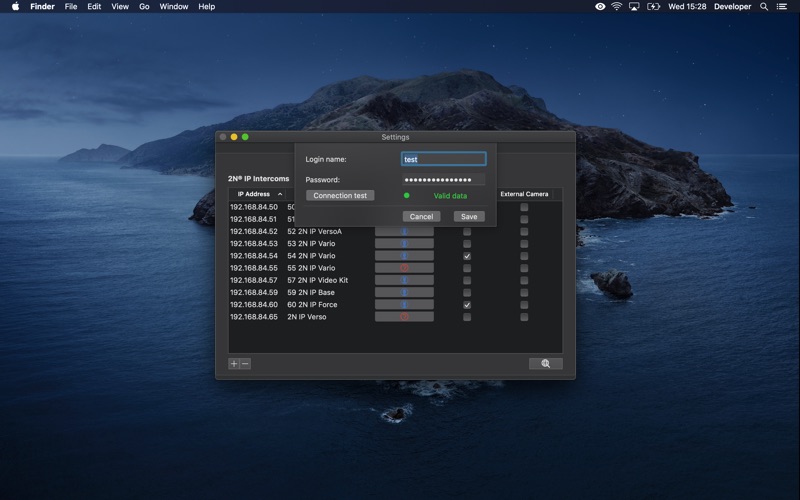Click the network search magnifier button
This screenshot has height=500, width=800.
[x=545, y=364]
